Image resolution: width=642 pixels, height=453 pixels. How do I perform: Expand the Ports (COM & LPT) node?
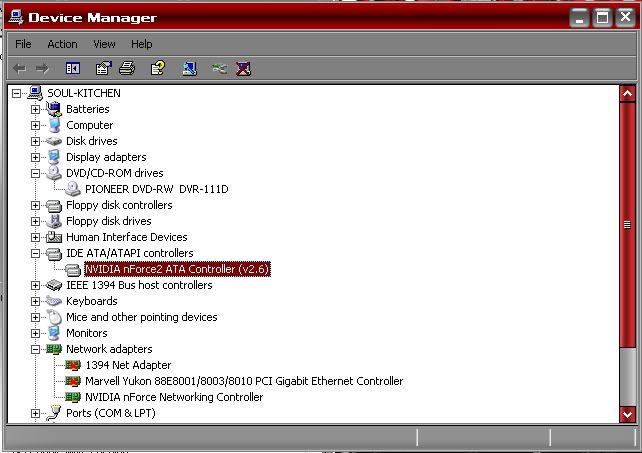[35, 413]
